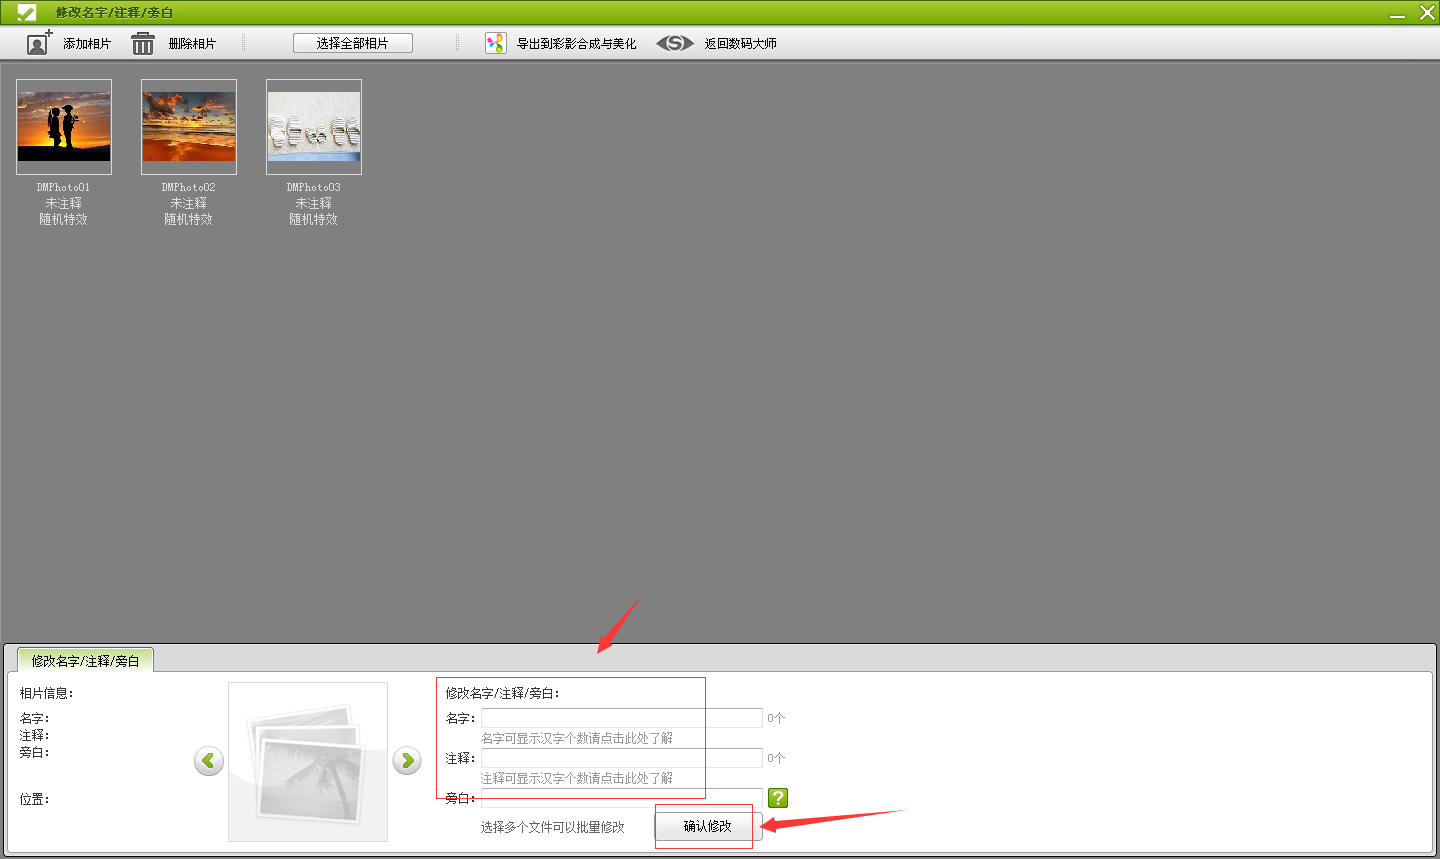Click the app logo in title bar

pos(25,12)
